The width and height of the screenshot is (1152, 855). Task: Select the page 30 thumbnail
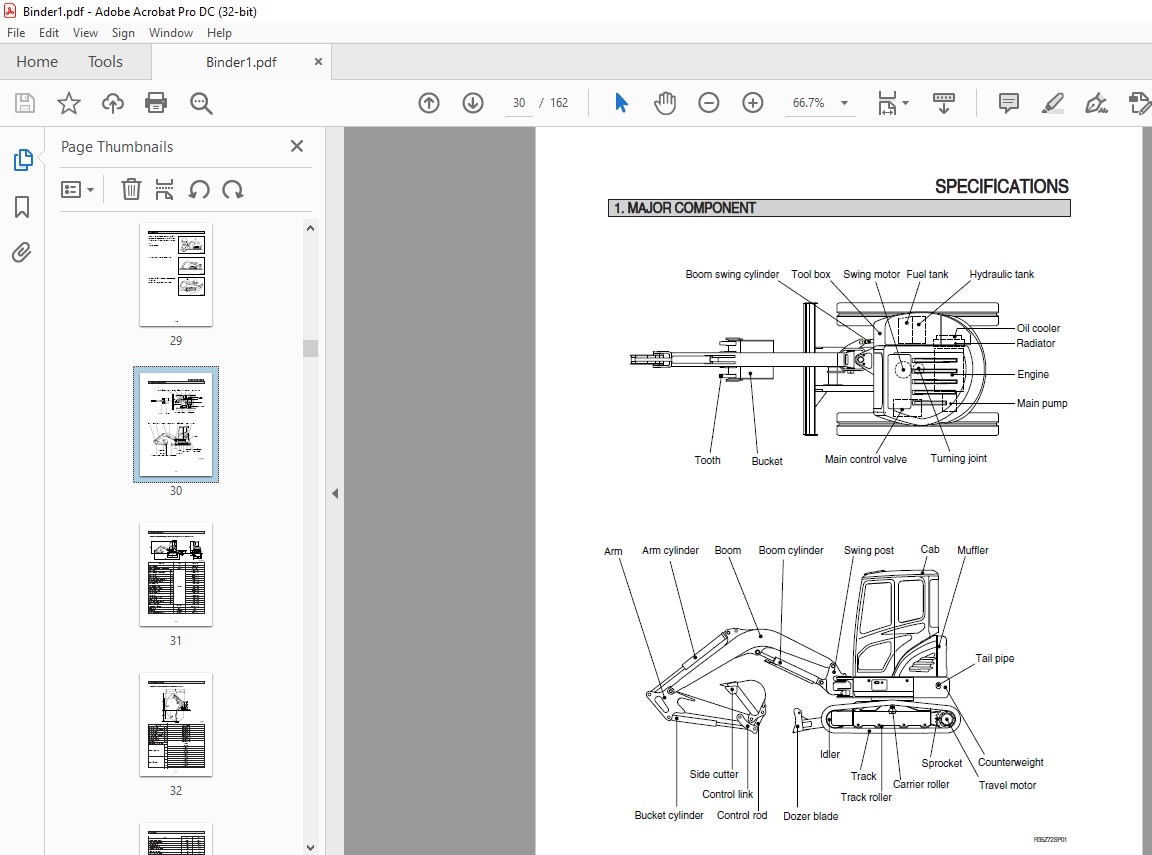click(176, 425)
